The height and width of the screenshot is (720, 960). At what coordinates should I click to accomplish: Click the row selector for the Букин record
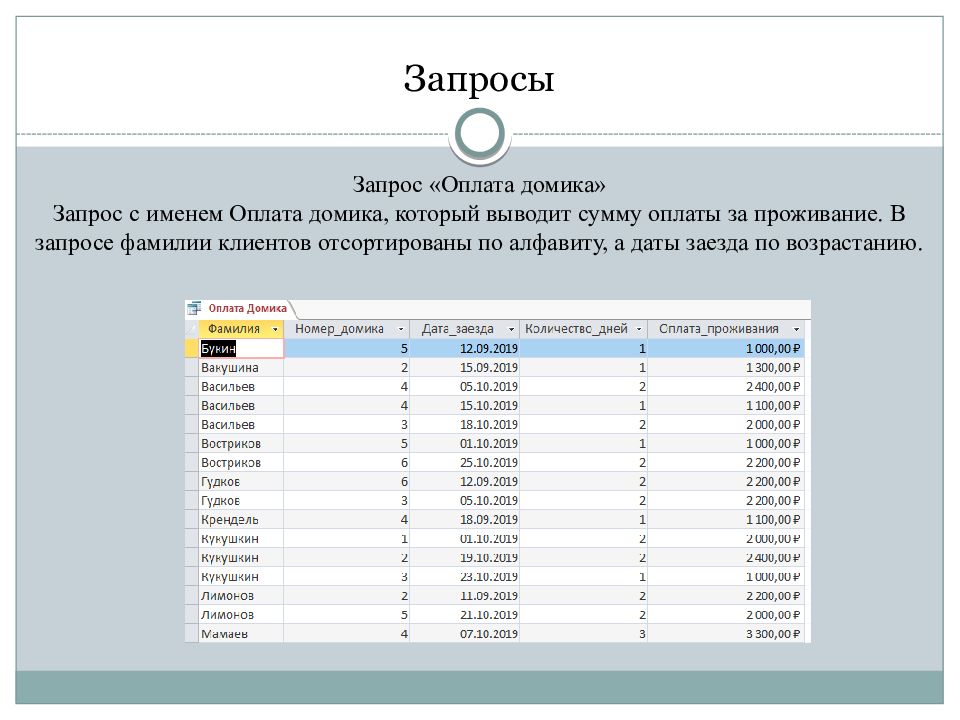click(x=192, y=348)
